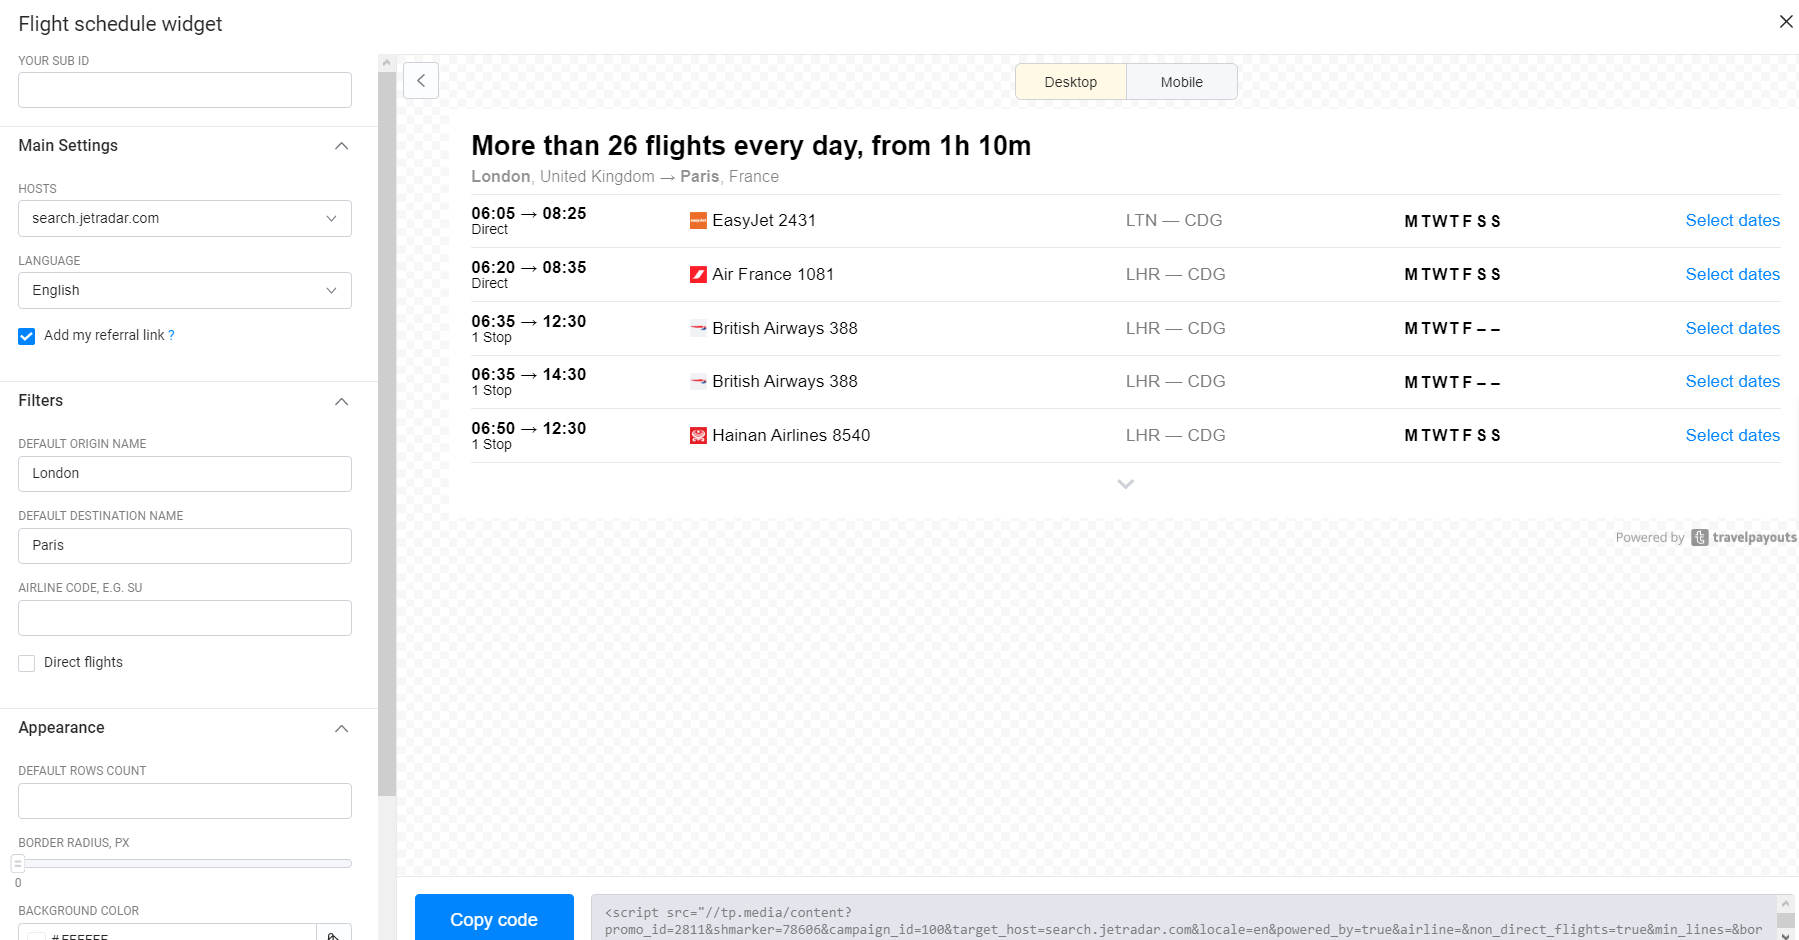Click the Default Rows Count input field
This screenshot has width=1799, height=940.
coord(185,801)
